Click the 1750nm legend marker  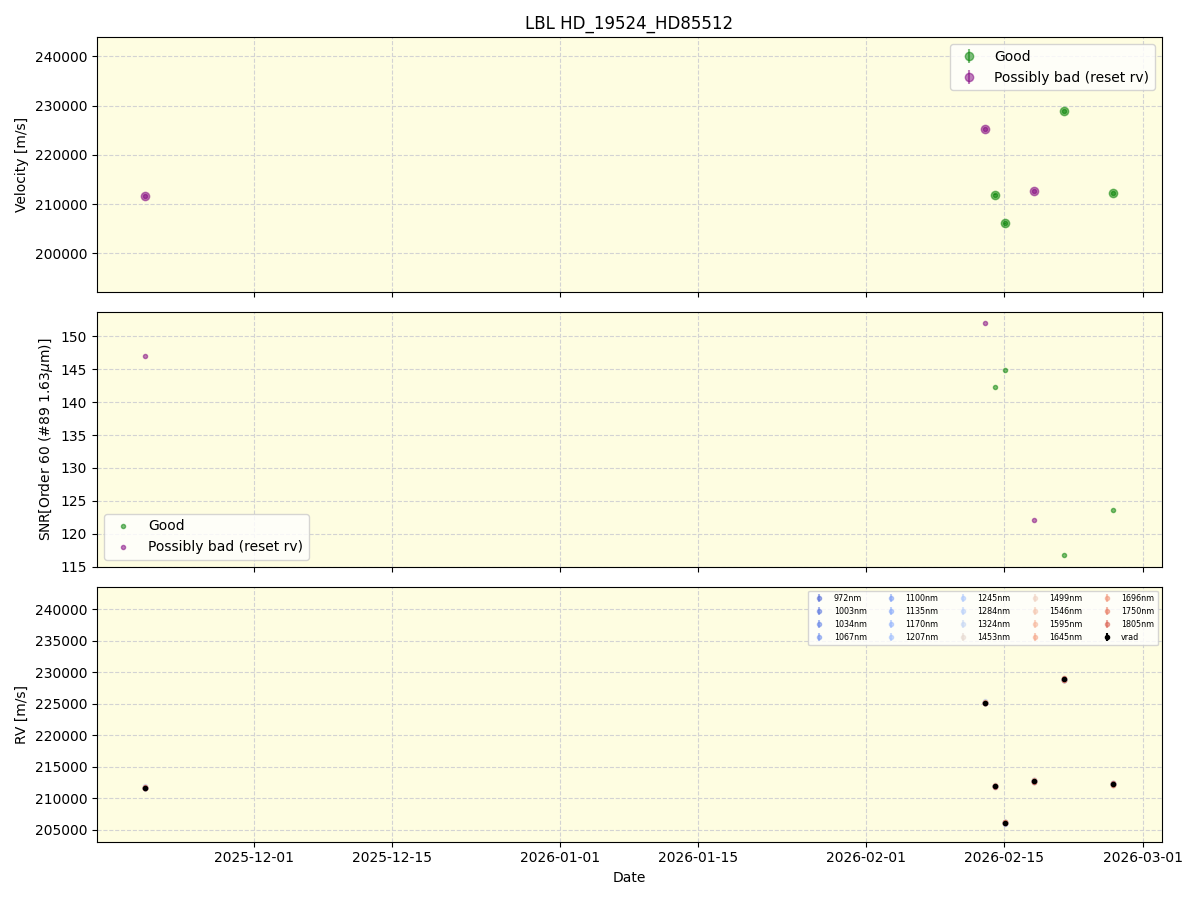click(x=1107, y=611)
